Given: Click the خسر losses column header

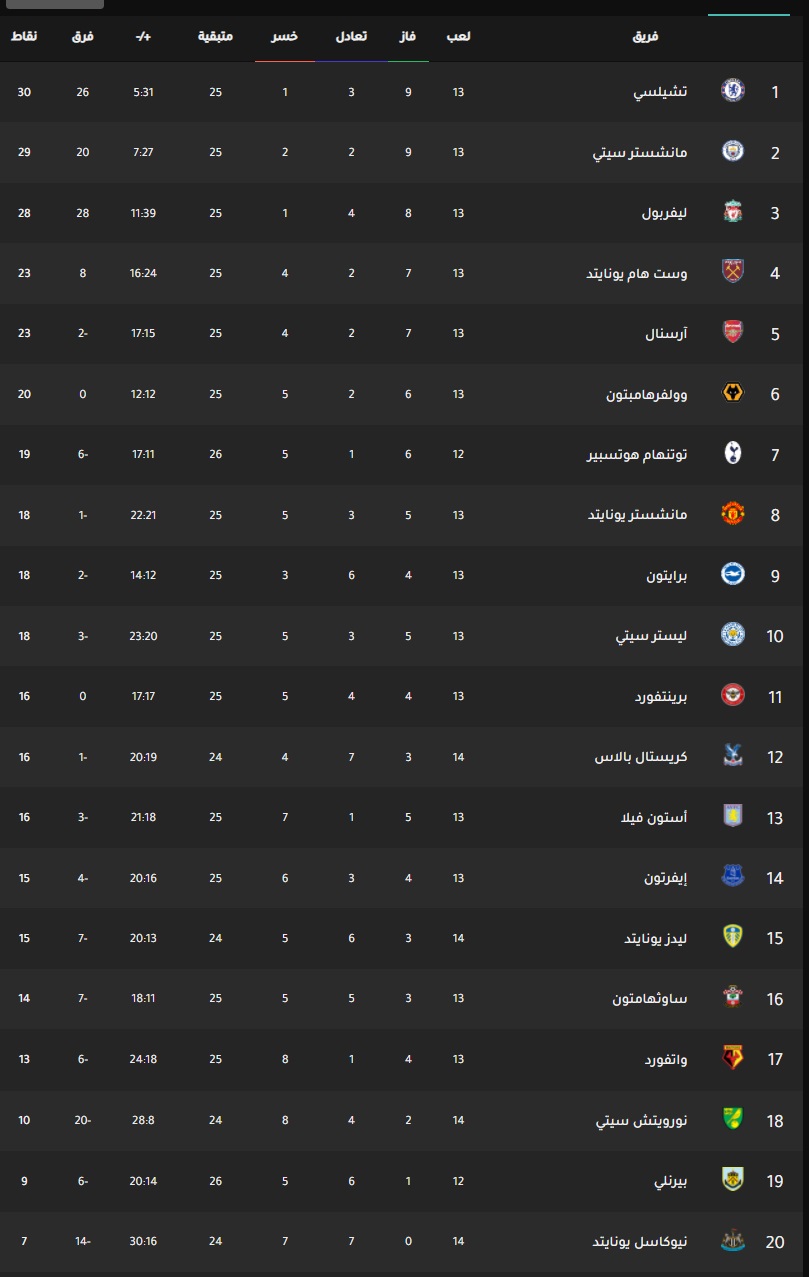Looking at the screenshot, I should click(x=285, y=36).
